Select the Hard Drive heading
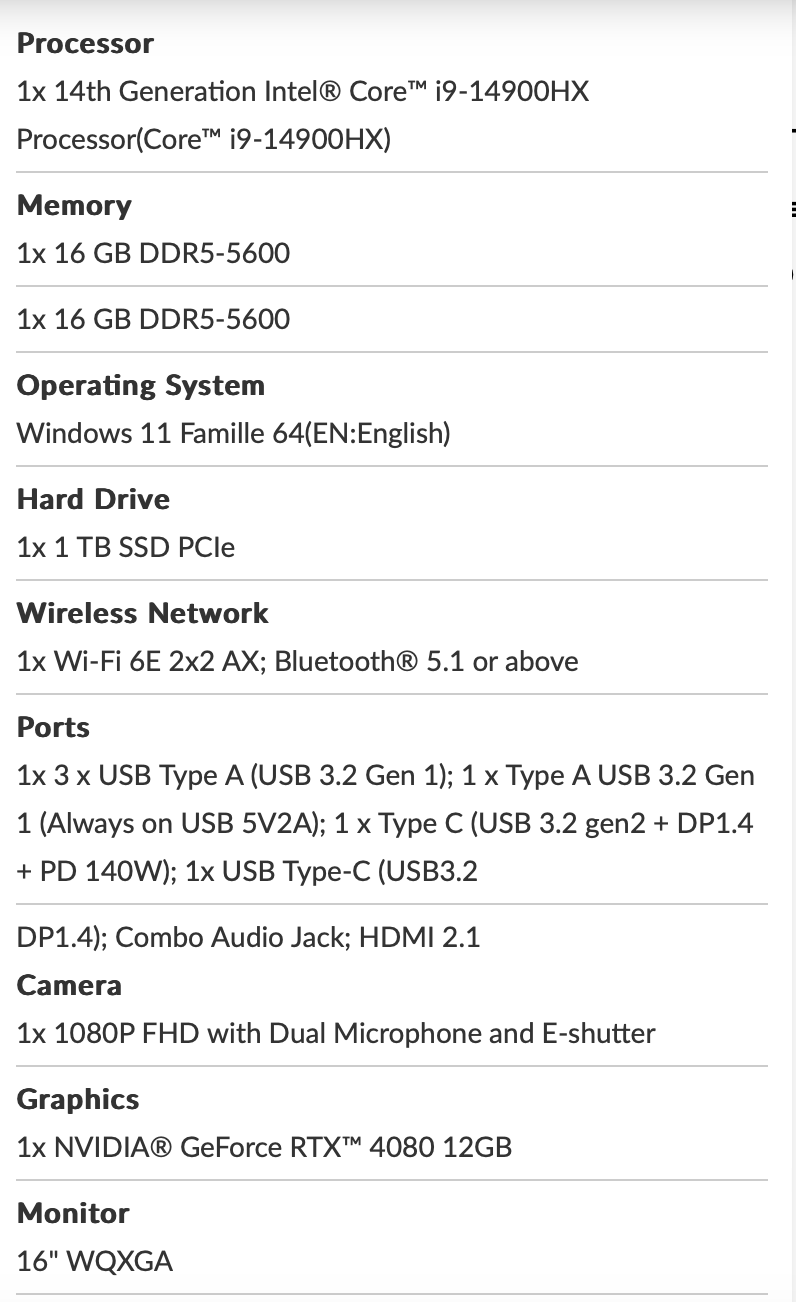 93,499
